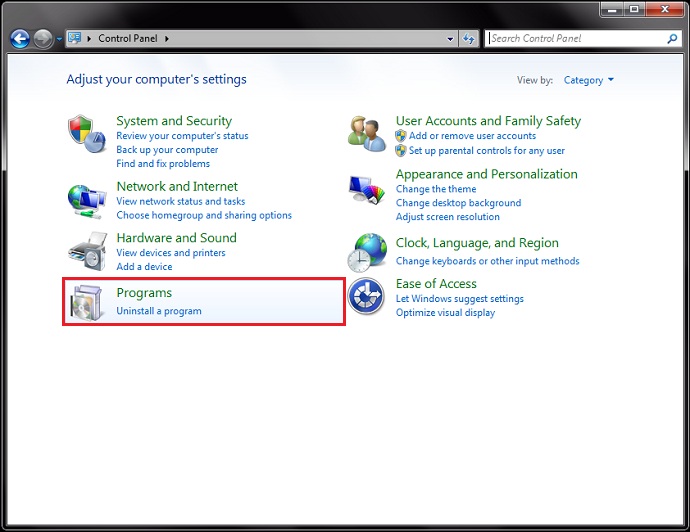The width and height of the screenshot is (690, 532).
Task: Click Change keyboards or other input methods
Action: (x=487, y=261)
